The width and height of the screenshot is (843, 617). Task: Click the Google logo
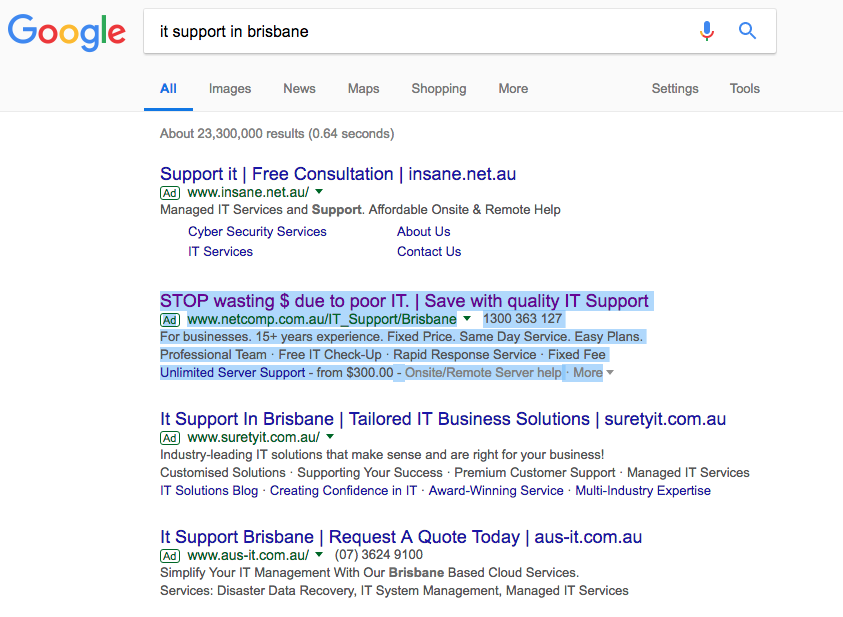pyautogui.click(x=67, y=32)
